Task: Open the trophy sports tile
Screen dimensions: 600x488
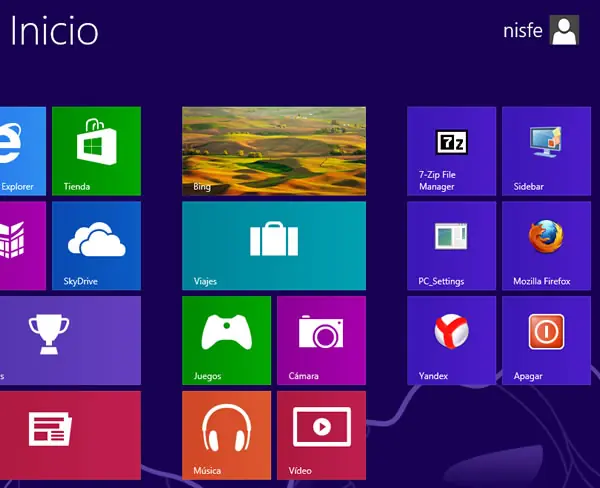Action: coord(70,340)
